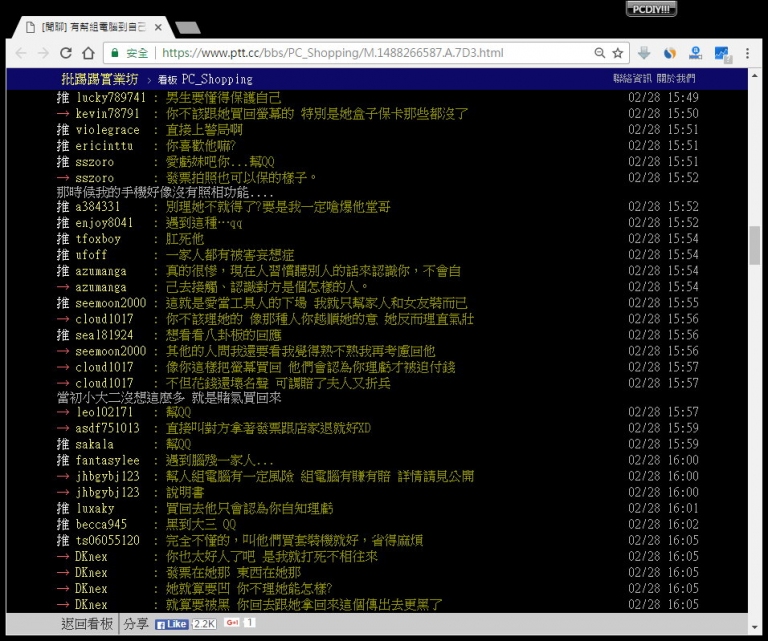
Task: Select username asdf751013
Action: (x=107, y=428)
